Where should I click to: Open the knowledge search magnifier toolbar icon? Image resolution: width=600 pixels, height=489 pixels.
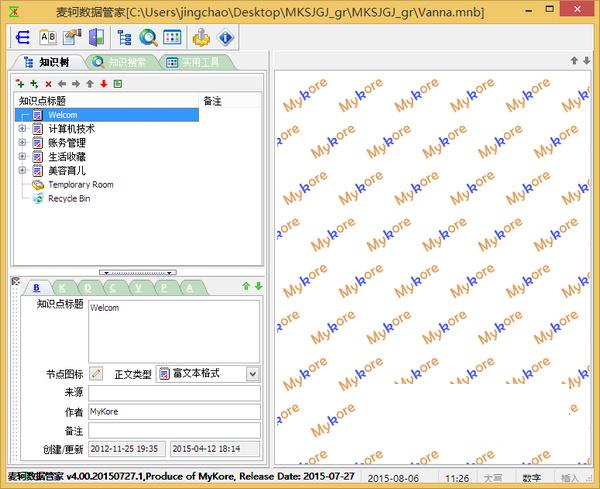coord(148,38)
